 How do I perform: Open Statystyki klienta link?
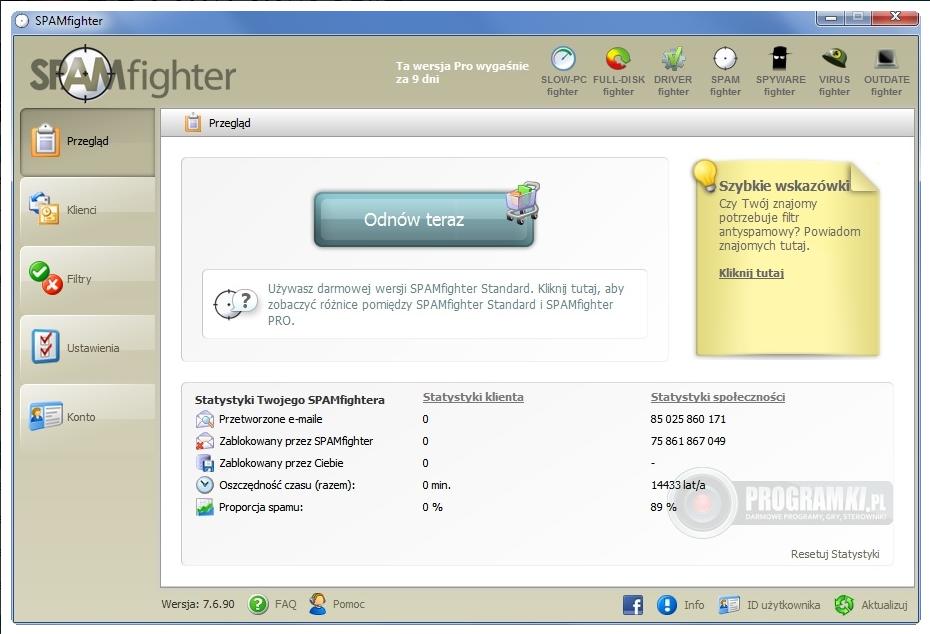click(x=473, y=397)
